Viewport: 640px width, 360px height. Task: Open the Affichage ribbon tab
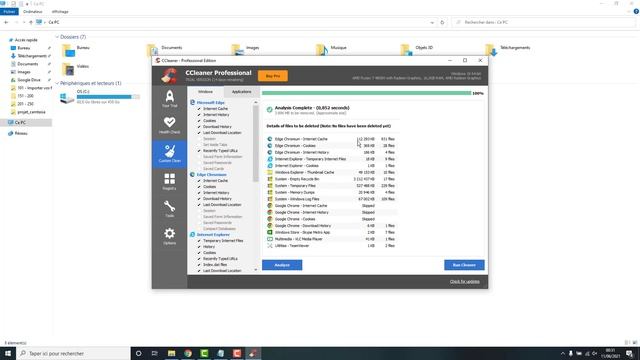(x=60, y=12)
